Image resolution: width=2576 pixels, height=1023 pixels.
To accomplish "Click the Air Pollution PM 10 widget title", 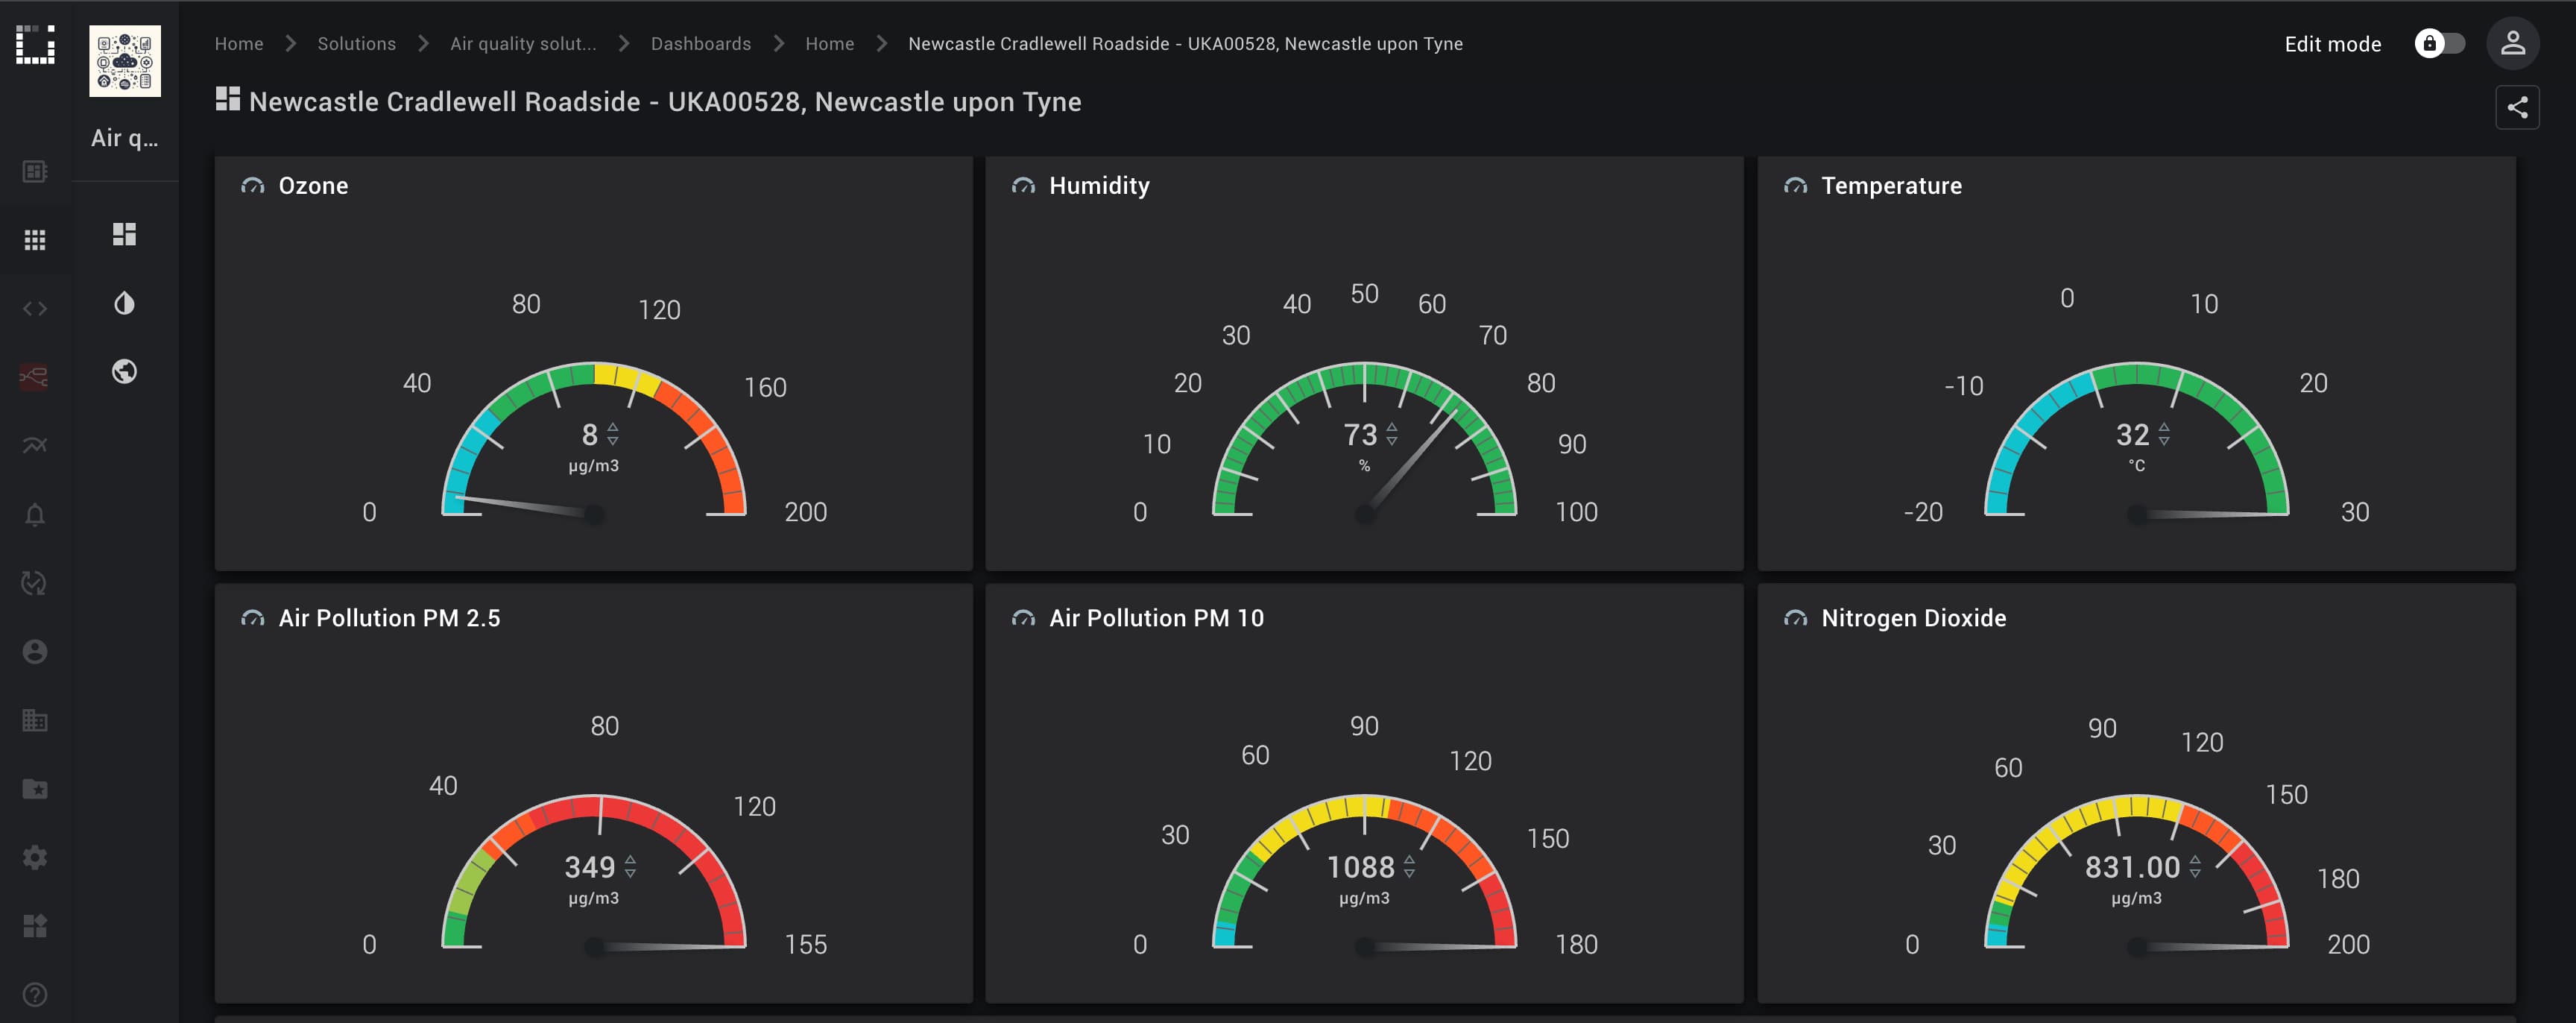I will coord(1156,619).
